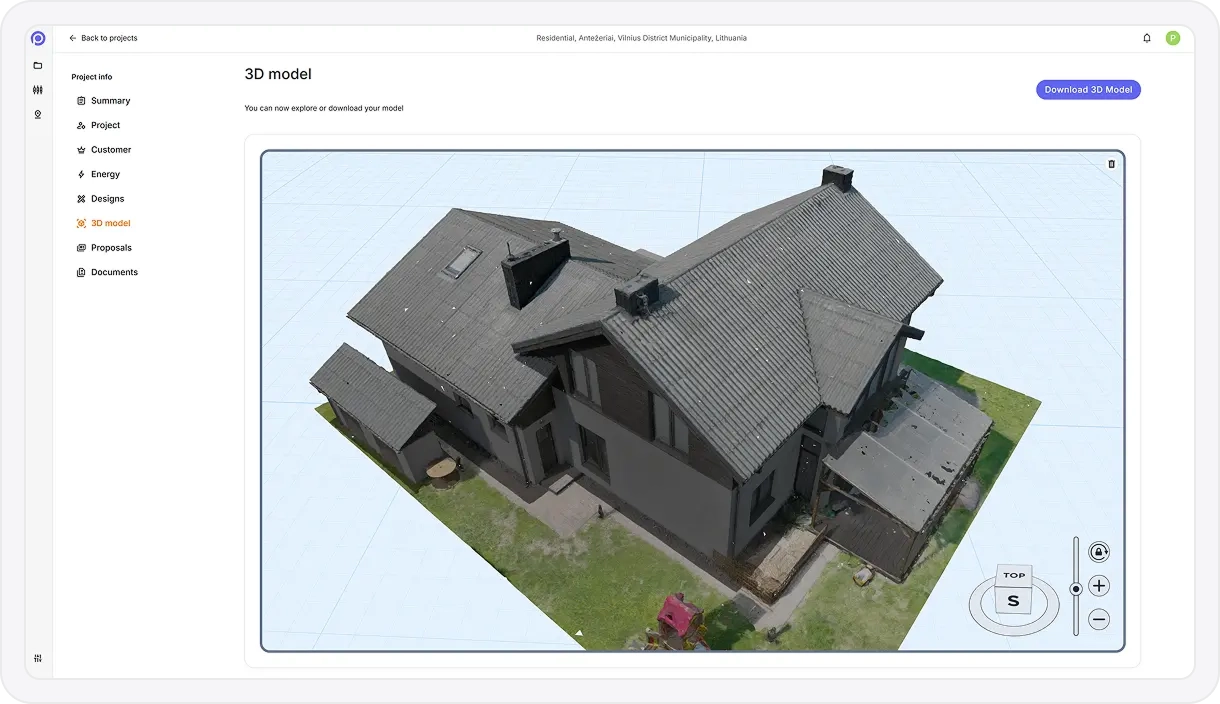Click the Project menu icon
The width and height of the screenshot is (1220, 704).
pyautogui.click(x=81, y=125)
